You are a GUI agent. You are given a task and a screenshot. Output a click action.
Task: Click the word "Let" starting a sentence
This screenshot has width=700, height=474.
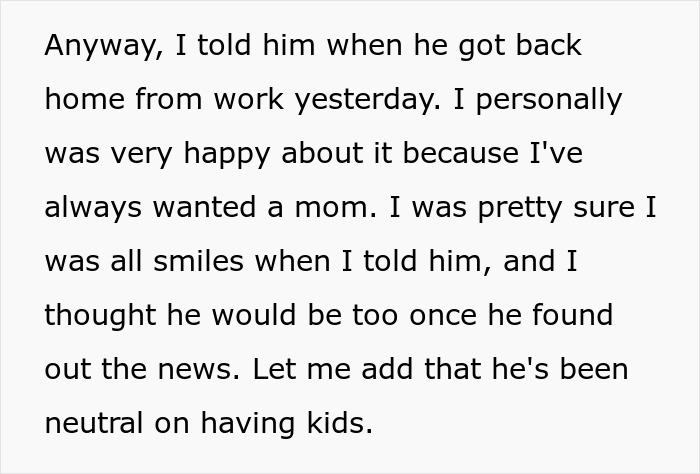click(x=272, y=369)
